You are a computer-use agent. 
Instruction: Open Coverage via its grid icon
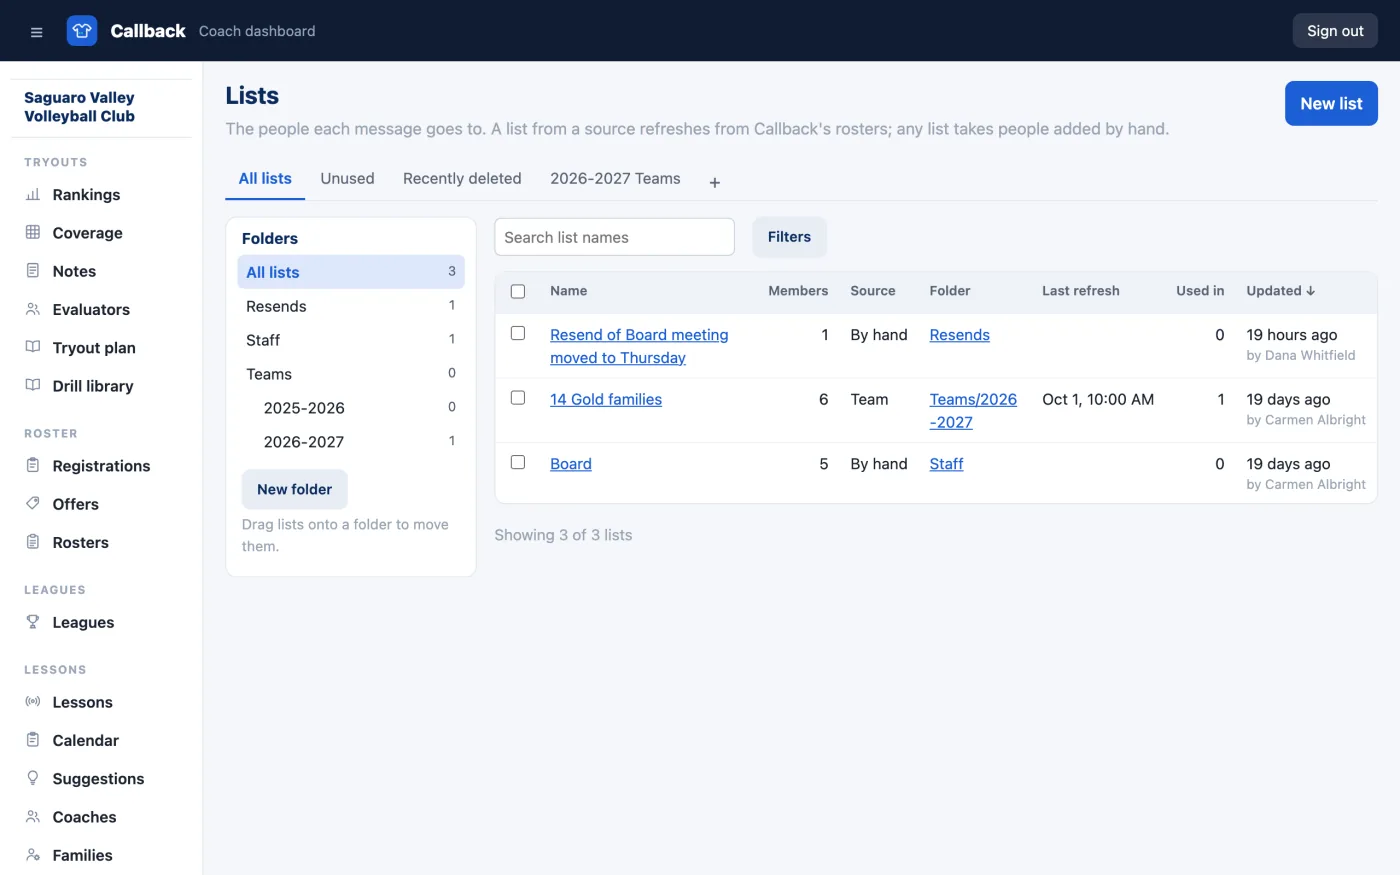coord(33,233)
